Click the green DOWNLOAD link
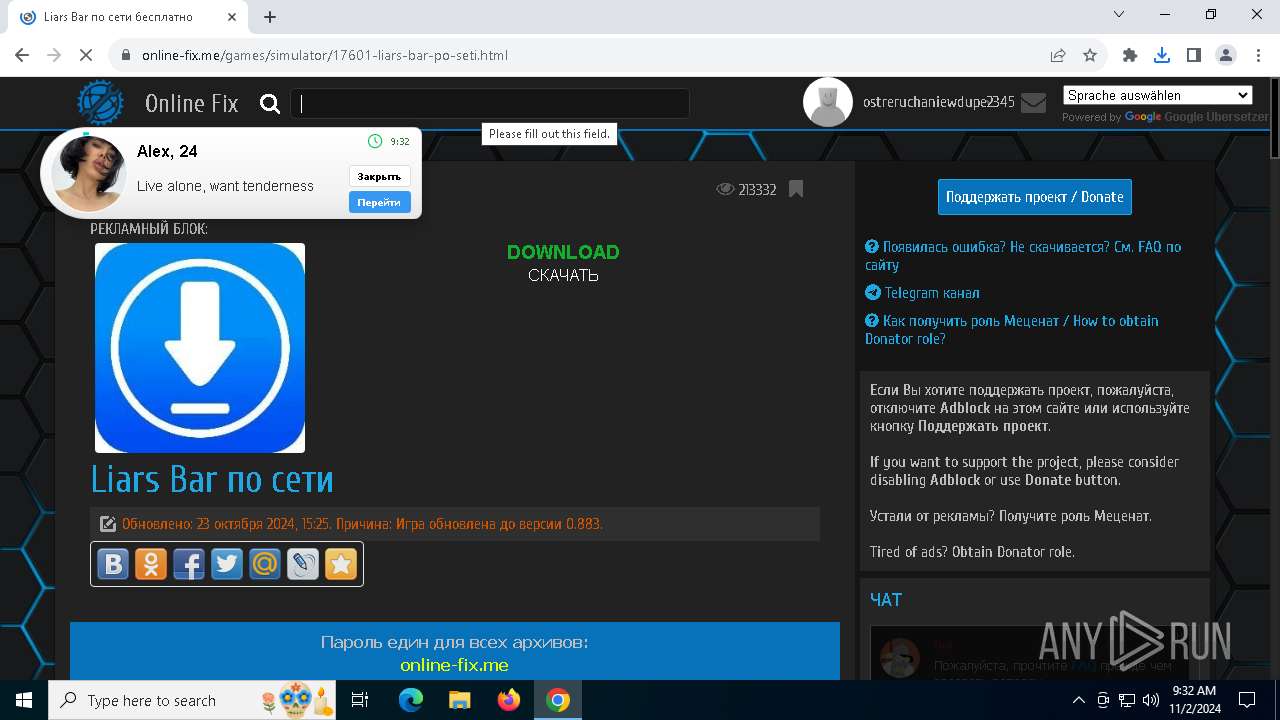 [563, 252]
